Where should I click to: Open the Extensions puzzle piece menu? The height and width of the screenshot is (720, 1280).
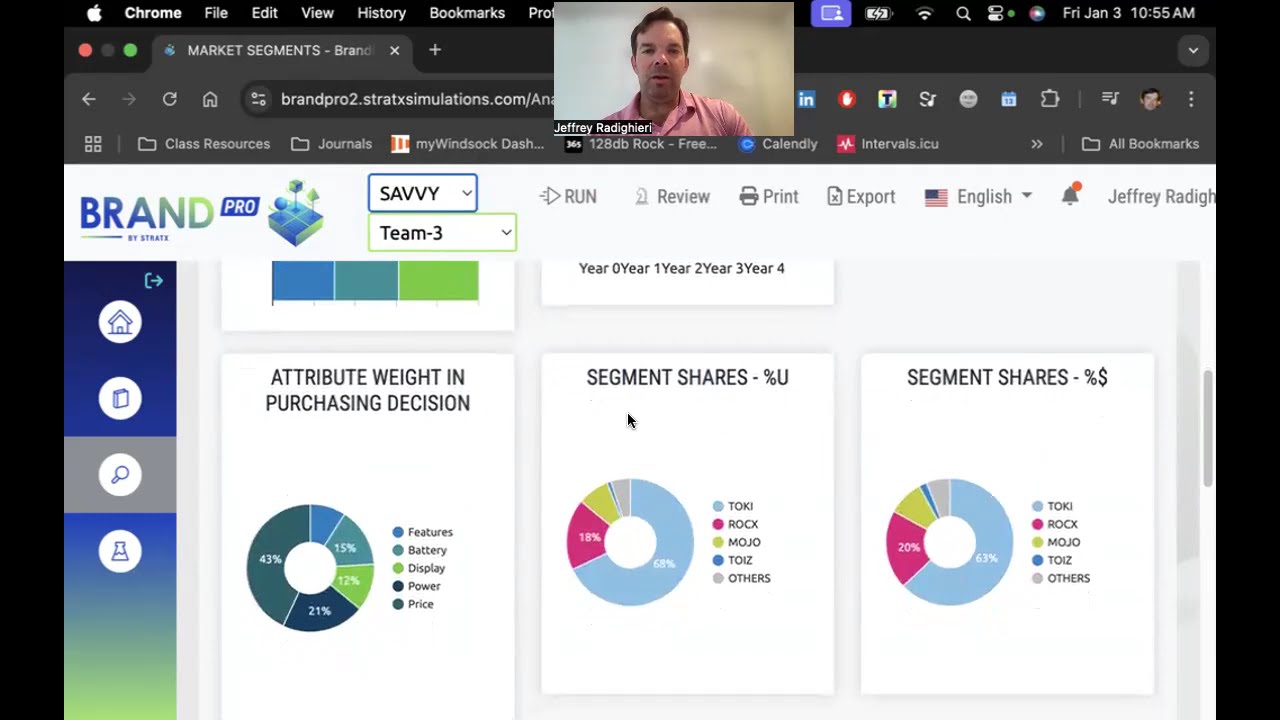[1049, 99]
